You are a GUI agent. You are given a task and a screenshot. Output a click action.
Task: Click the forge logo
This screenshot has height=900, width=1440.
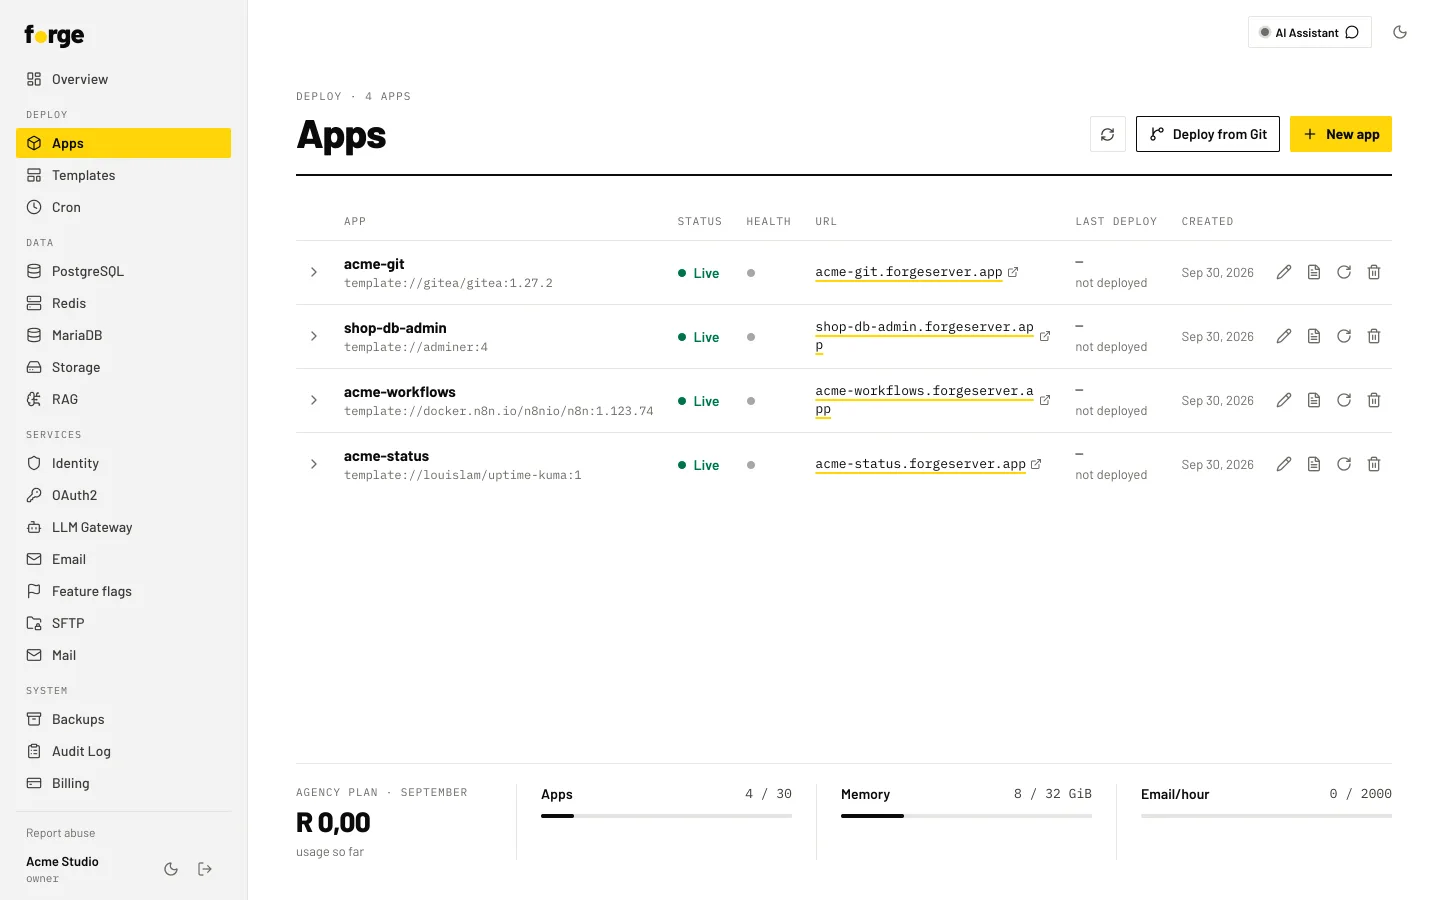(54, 36)
